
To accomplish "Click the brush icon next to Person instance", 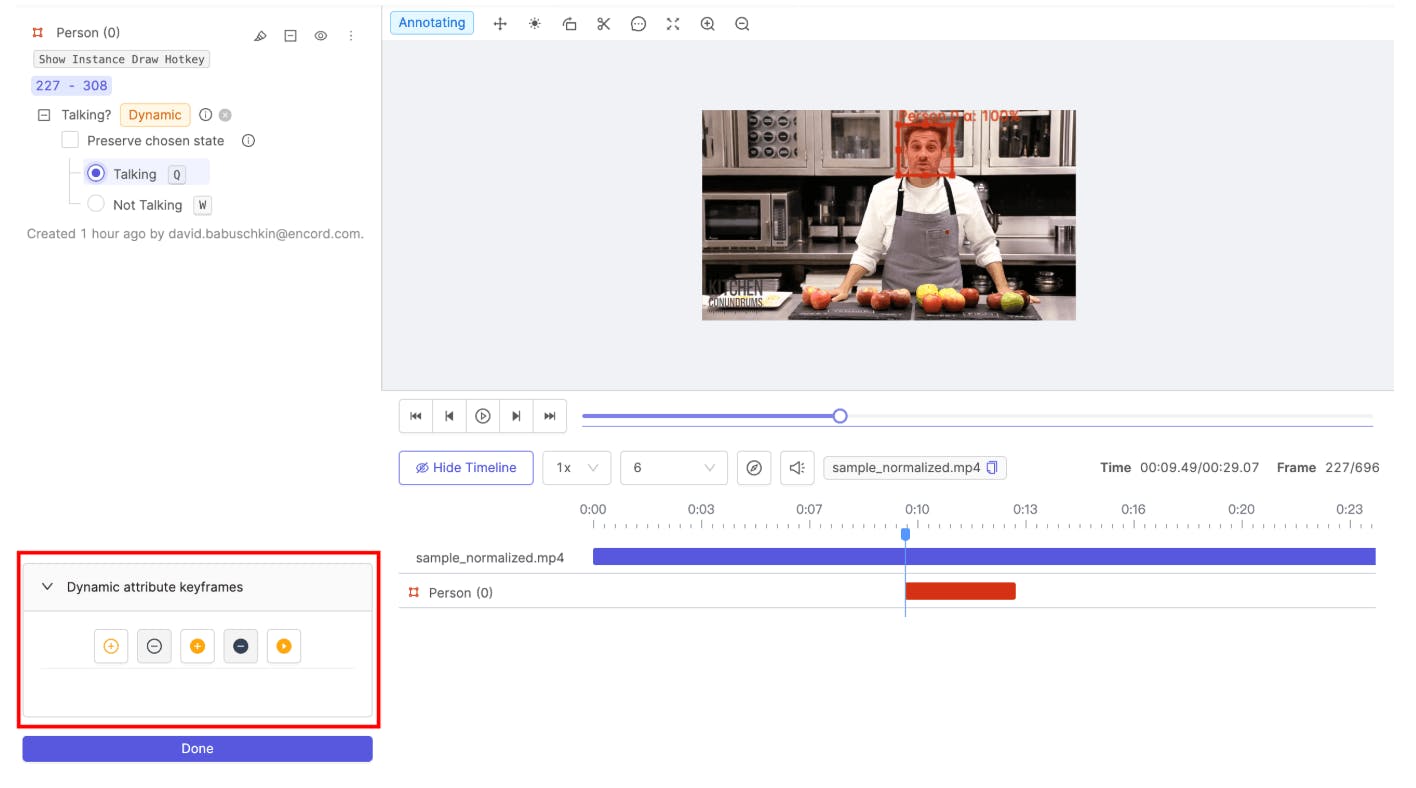I will click(x=260, y=35).
